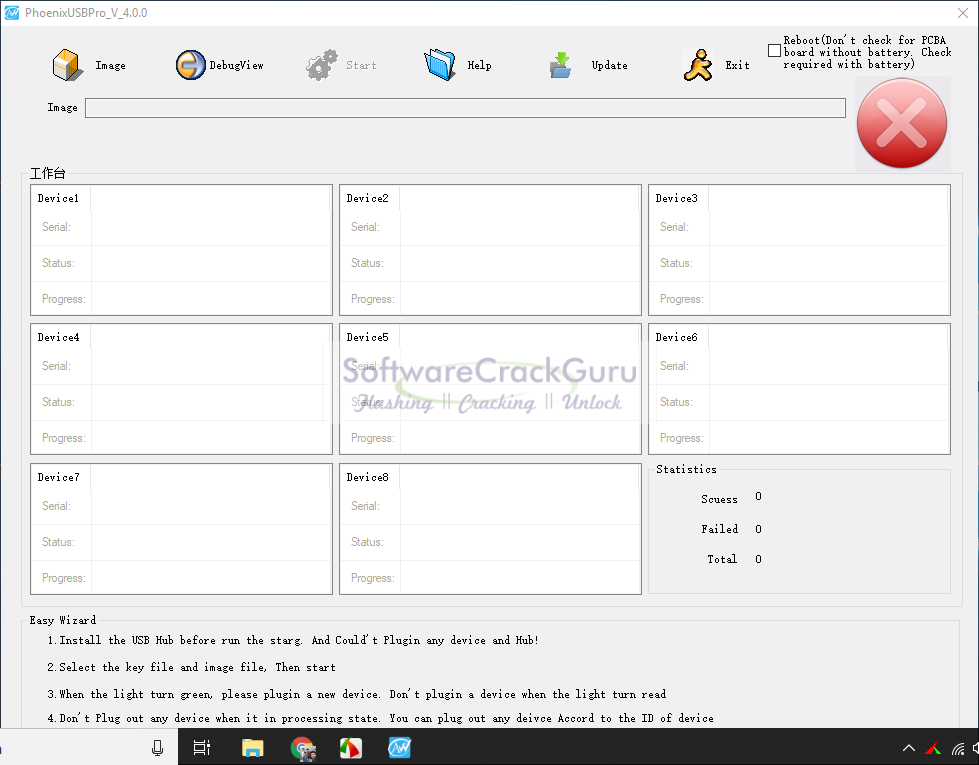The height and width of the screenshot is (765, 979).
Task: Show hidden tray icons with the chevron
Action: [x=909, y=748]
